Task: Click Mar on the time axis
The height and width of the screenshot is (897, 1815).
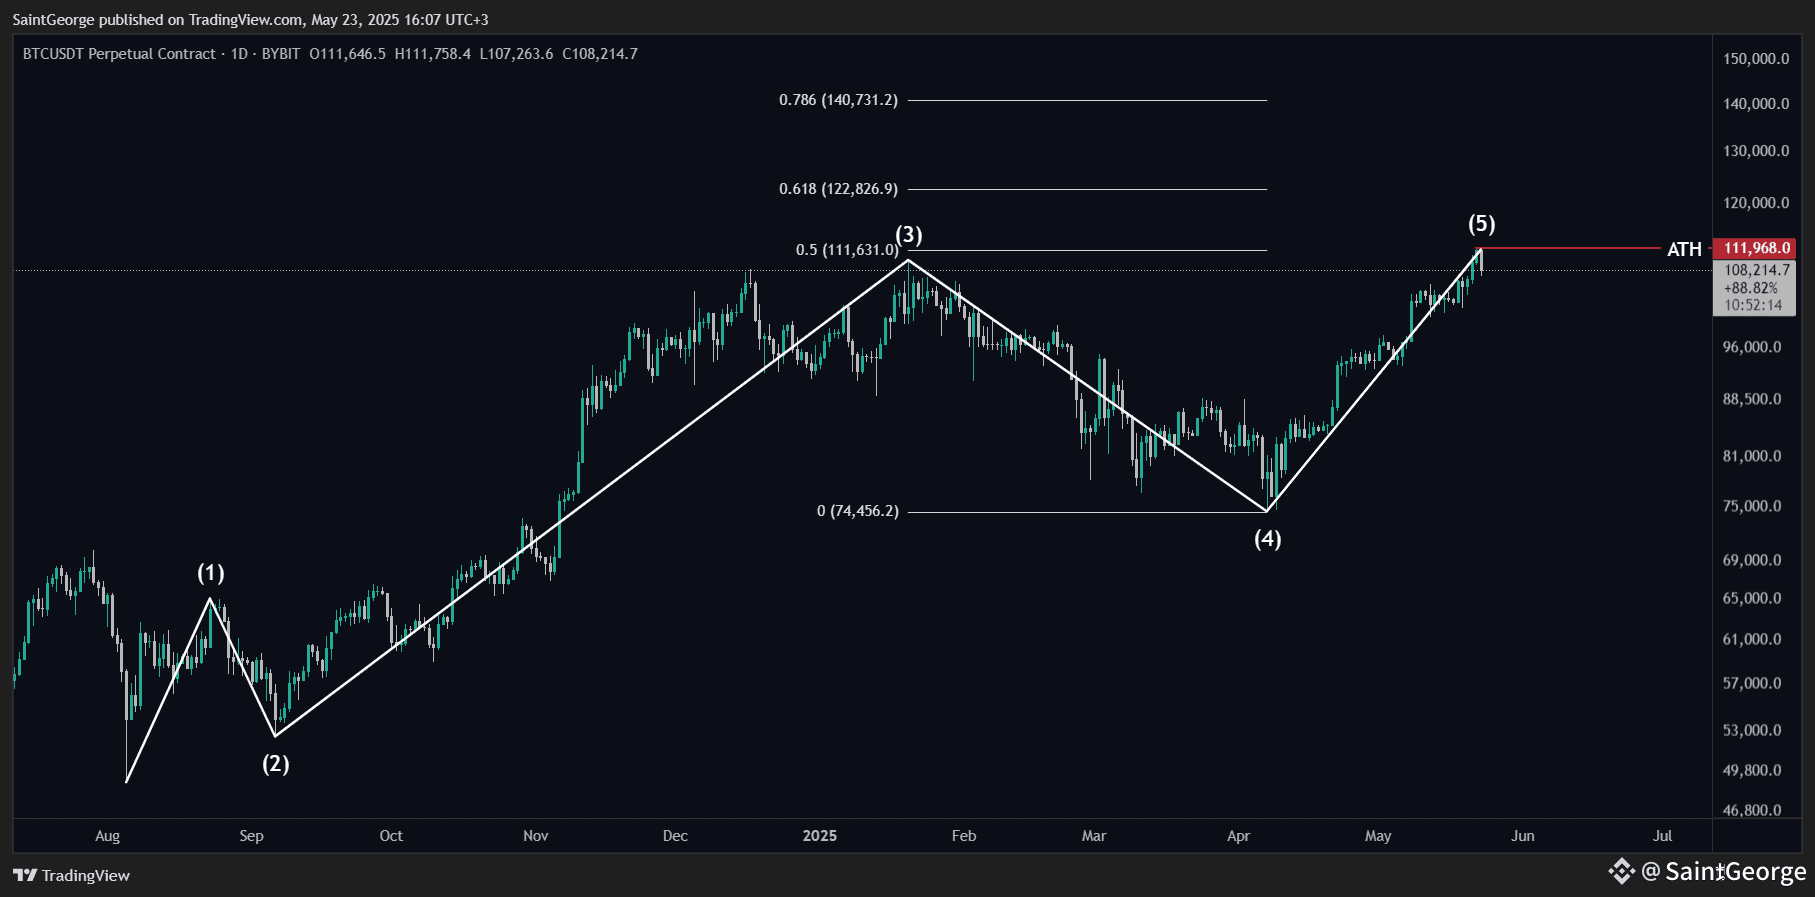Action: point(1094,836)
